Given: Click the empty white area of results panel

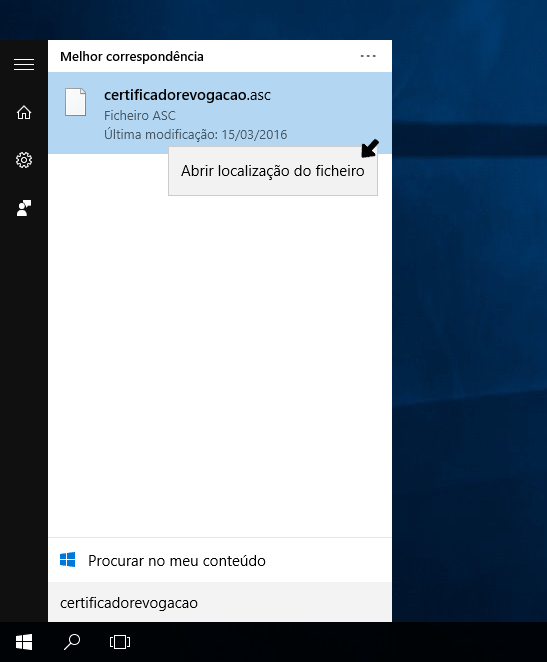Looking at the screenshot, I should pyautogui.click(x=220, y=359).
